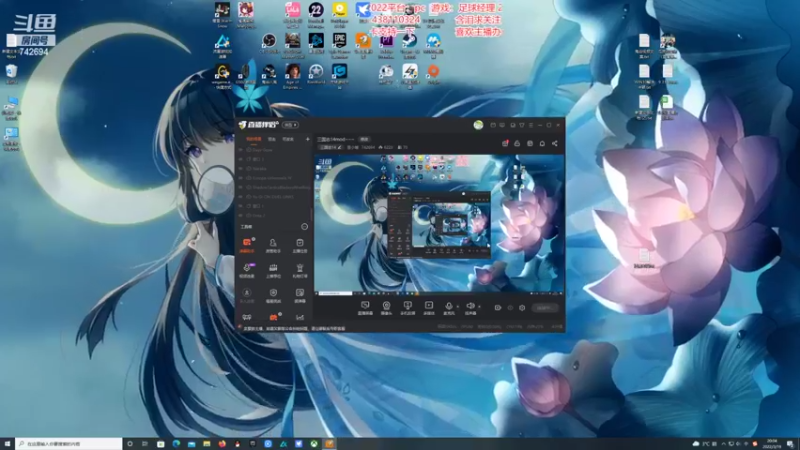Open the speaker options arrow
The width and height of the screenshot is (800, 450).
tap(479, 306)
